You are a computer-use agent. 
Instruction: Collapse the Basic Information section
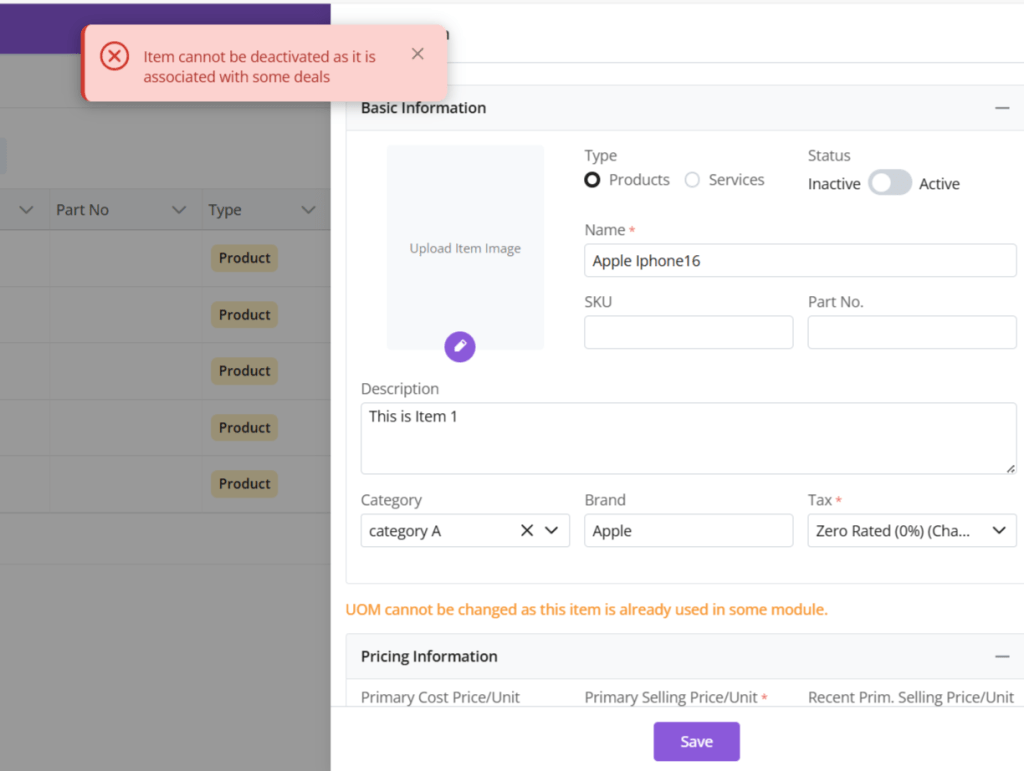(1002, 108)
